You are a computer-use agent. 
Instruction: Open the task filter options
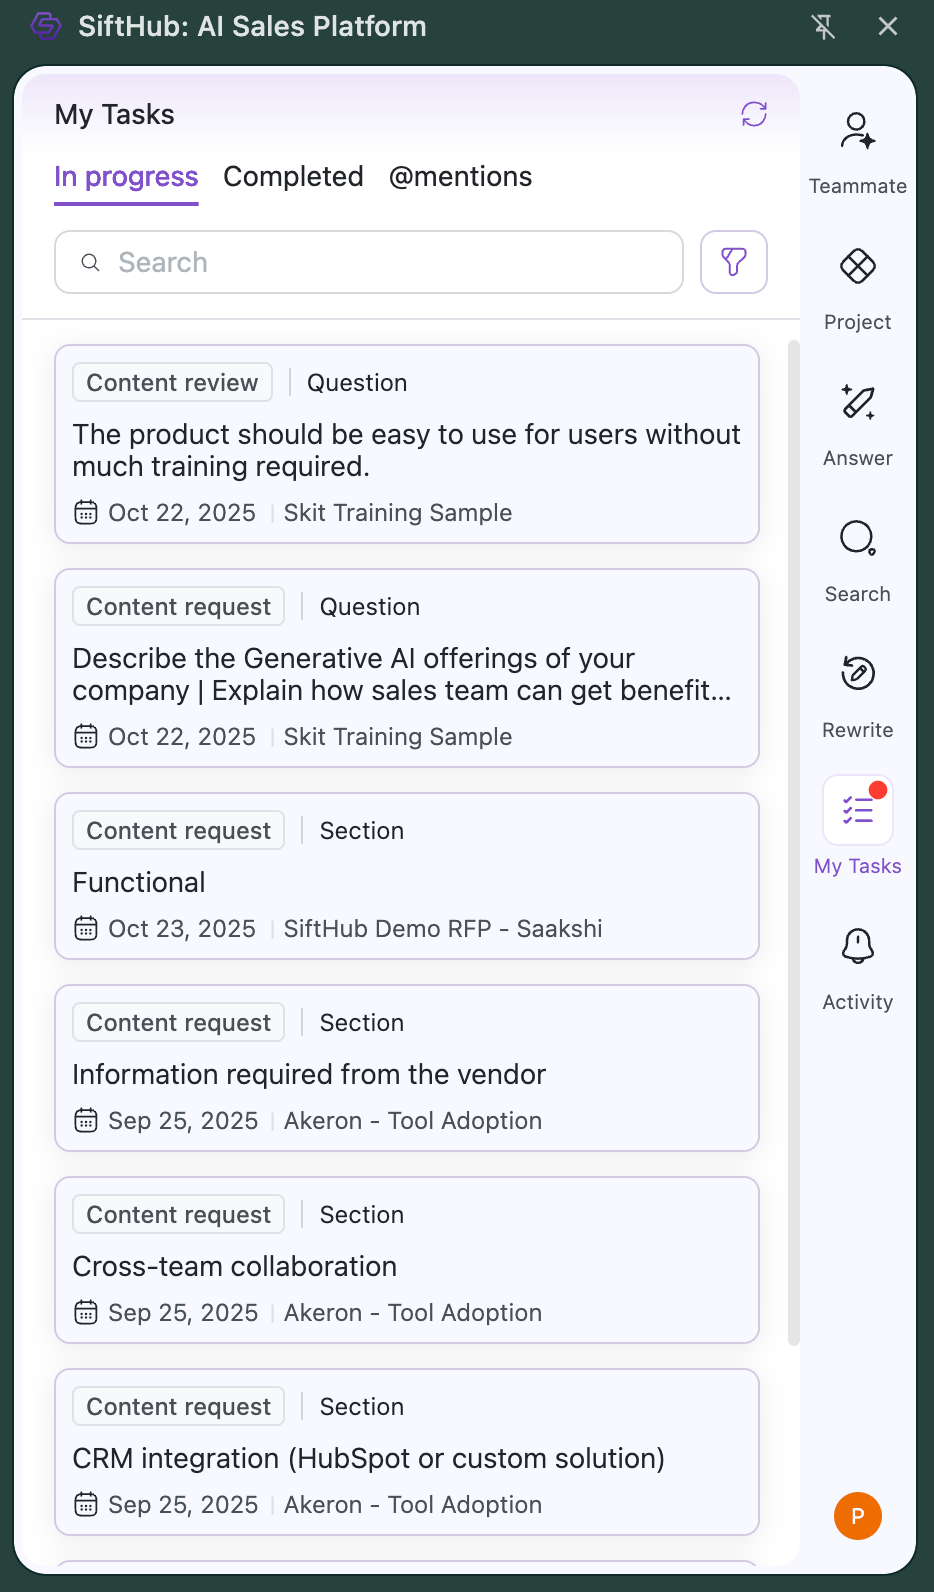coord(733,262)
